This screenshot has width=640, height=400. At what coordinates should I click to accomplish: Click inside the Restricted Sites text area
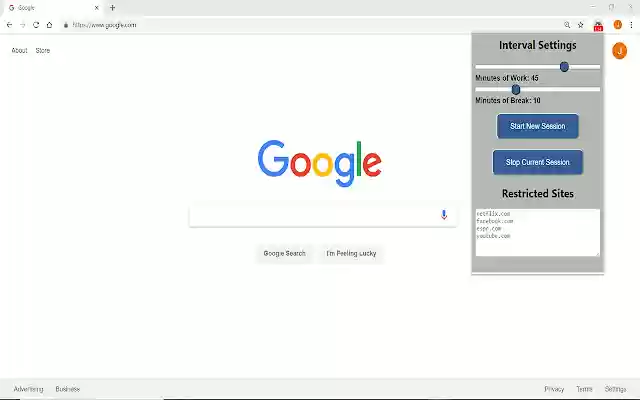(x=538, y=233)
